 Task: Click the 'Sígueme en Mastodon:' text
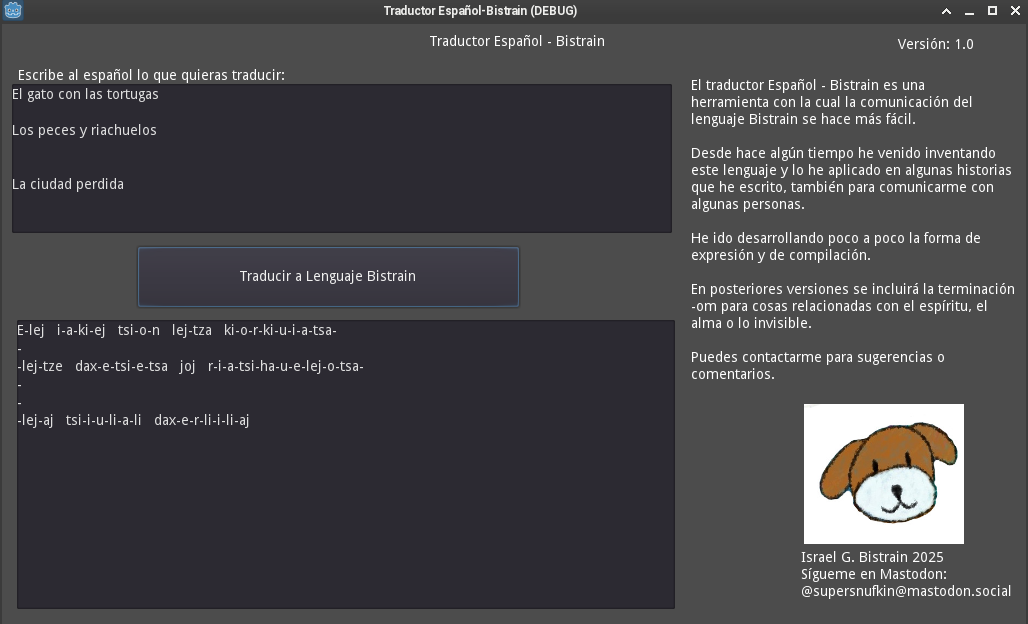[x=873, y=574]
